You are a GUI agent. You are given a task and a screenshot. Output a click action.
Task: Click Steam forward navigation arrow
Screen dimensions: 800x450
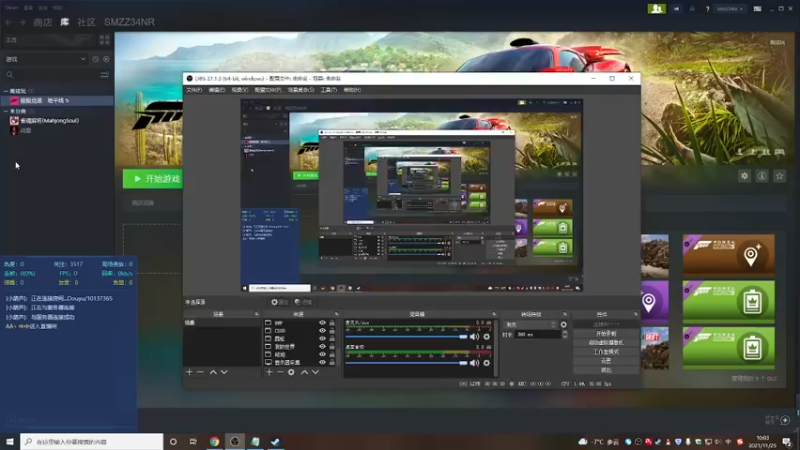(22, 22)
